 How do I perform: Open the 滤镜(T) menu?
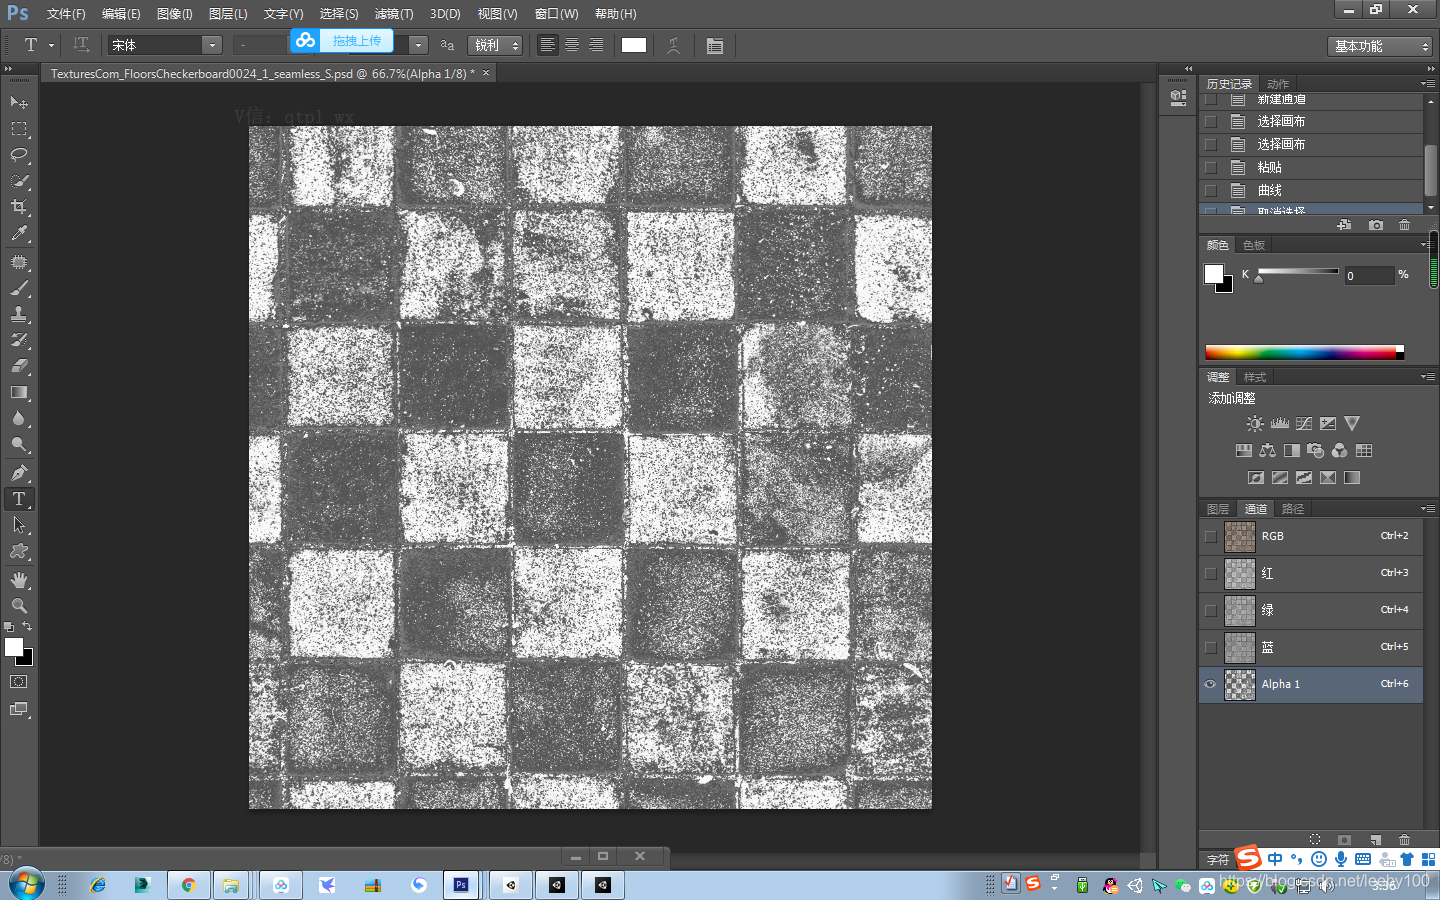pos(394,14)
